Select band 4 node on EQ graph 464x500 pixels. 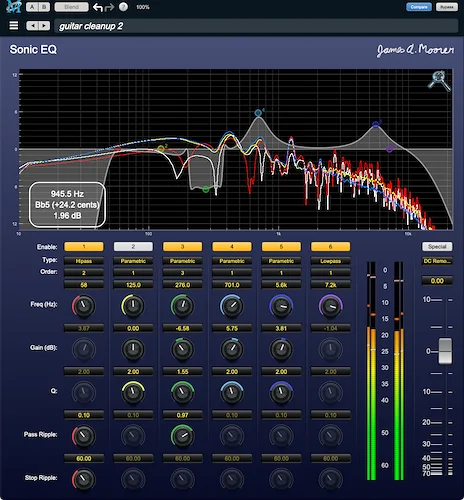coord(258,113)
